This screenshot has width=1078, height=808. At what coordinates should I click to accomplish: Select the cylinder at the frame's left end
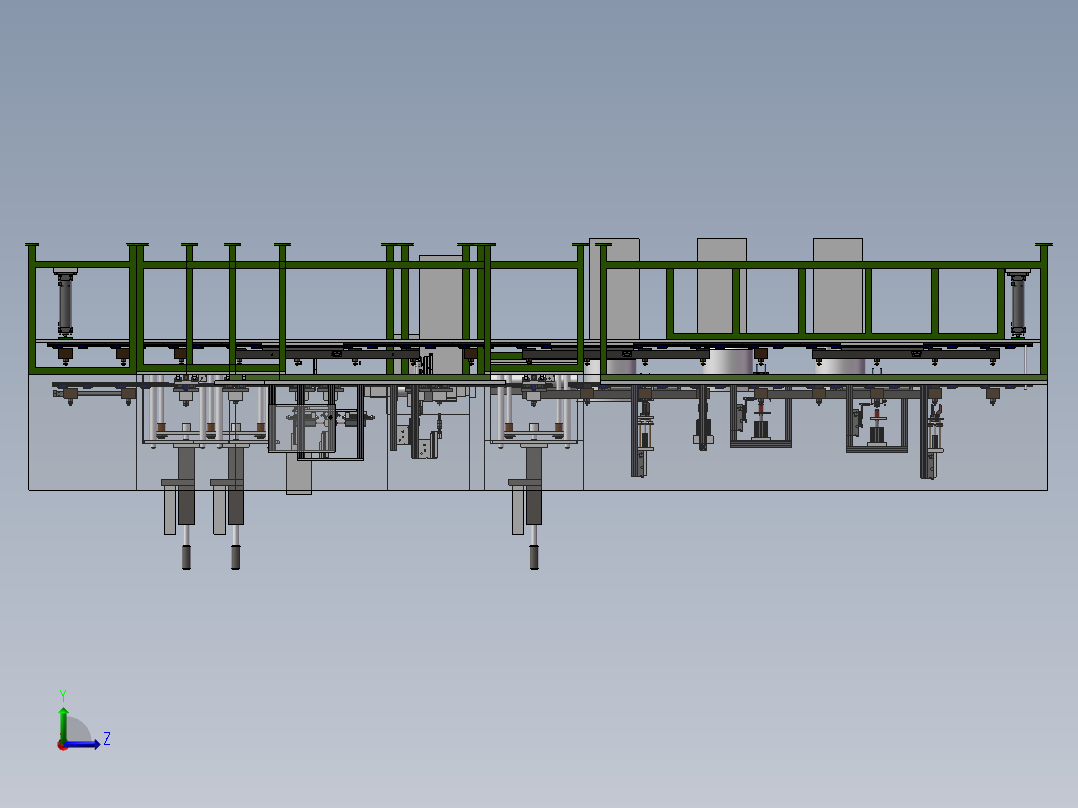[x=65, y=303]
